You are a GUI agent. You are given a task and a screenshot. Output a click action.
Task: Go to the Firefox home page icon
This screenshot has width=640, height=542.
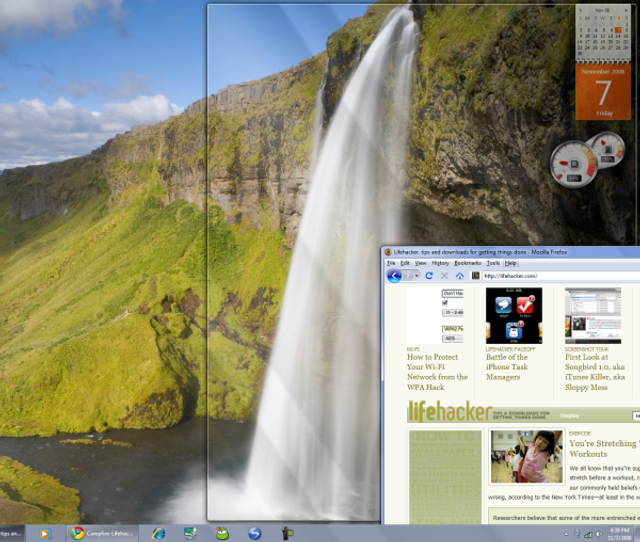click(x=460, y=276)
